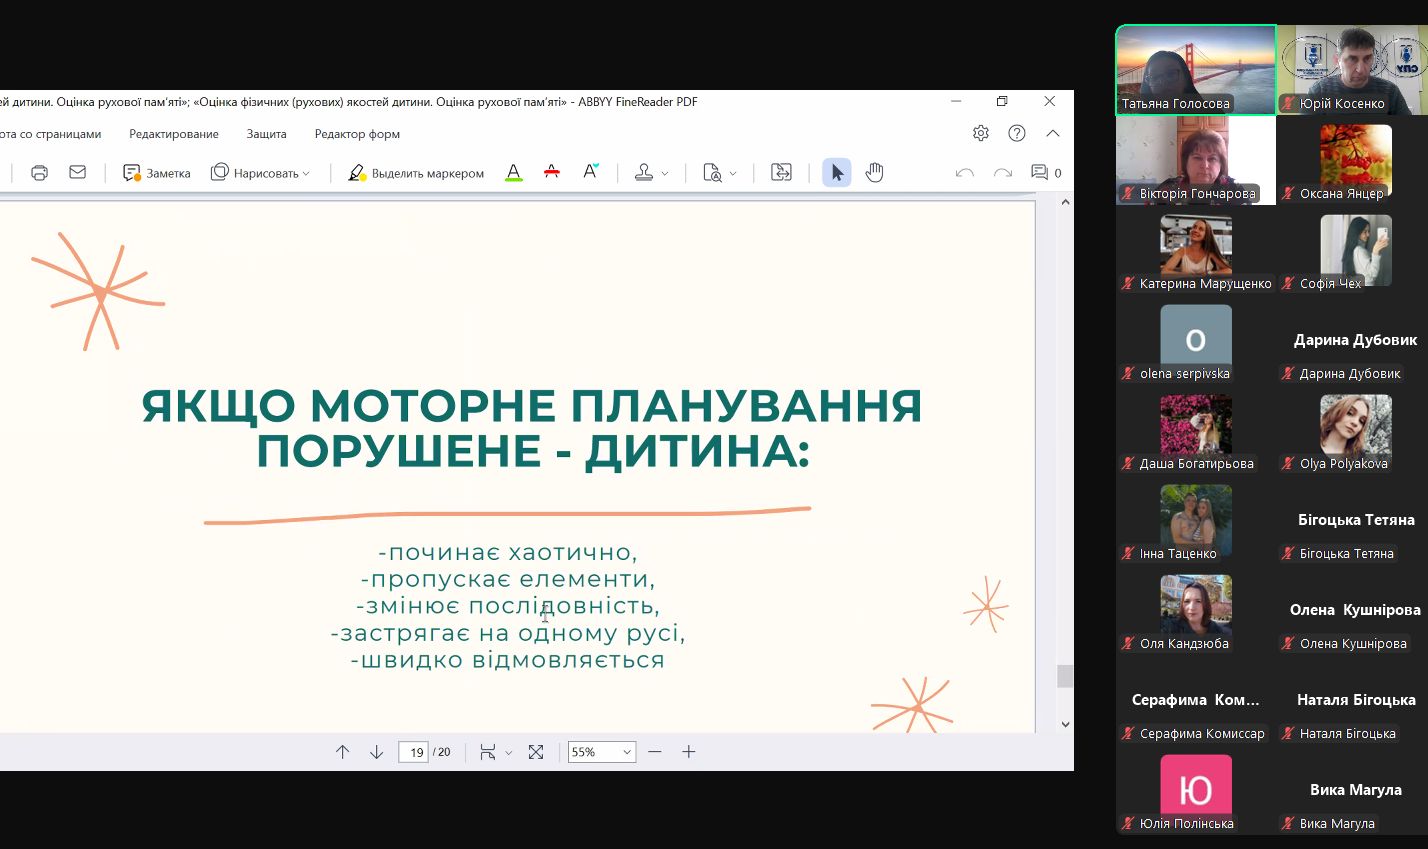Go to the previous page arrow
Screen dimensions: 1428x849
pos(343,752)
